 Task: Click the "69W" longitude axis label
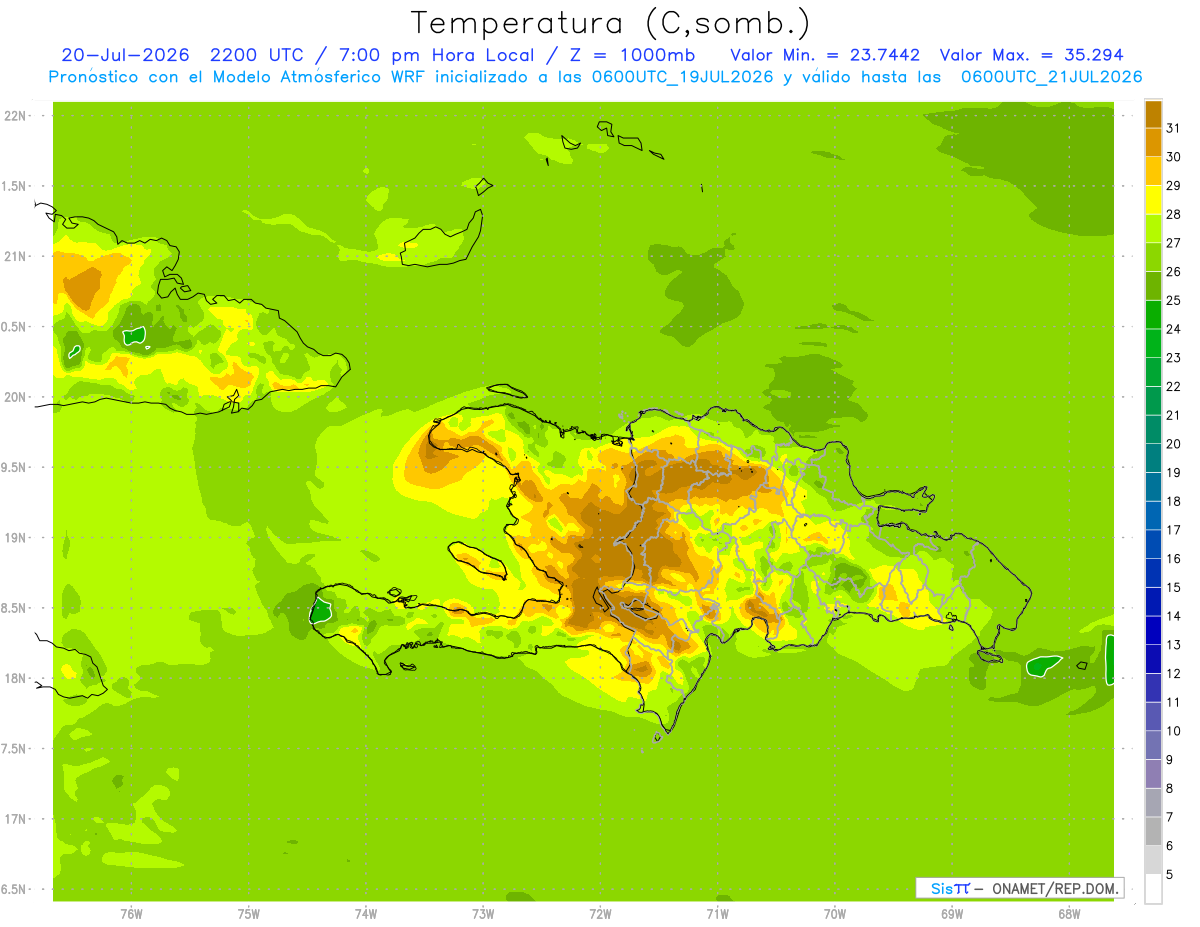[x=952, y=914]
